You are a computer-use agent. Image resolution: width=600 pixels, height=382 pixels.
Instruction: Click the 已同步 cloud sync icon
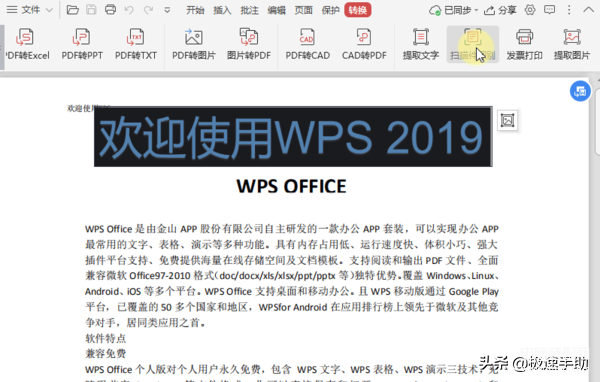coord(435,10)
